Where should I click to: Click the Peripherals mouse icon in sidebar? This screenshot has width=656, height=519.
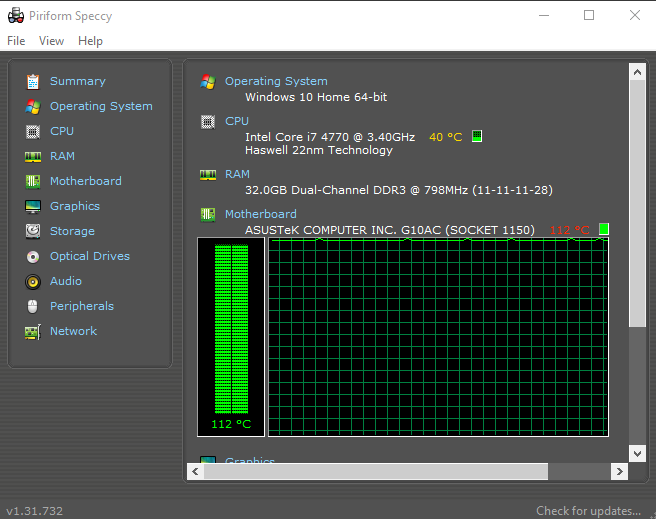(x=33, y=307)
